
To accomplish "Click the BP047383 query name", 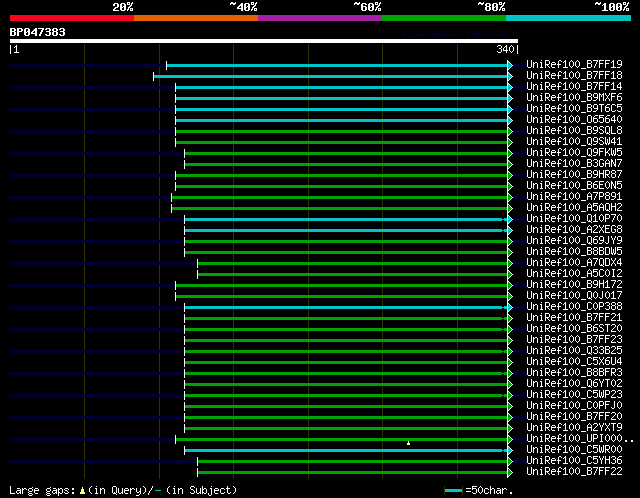I will click(x=38, y=32).
